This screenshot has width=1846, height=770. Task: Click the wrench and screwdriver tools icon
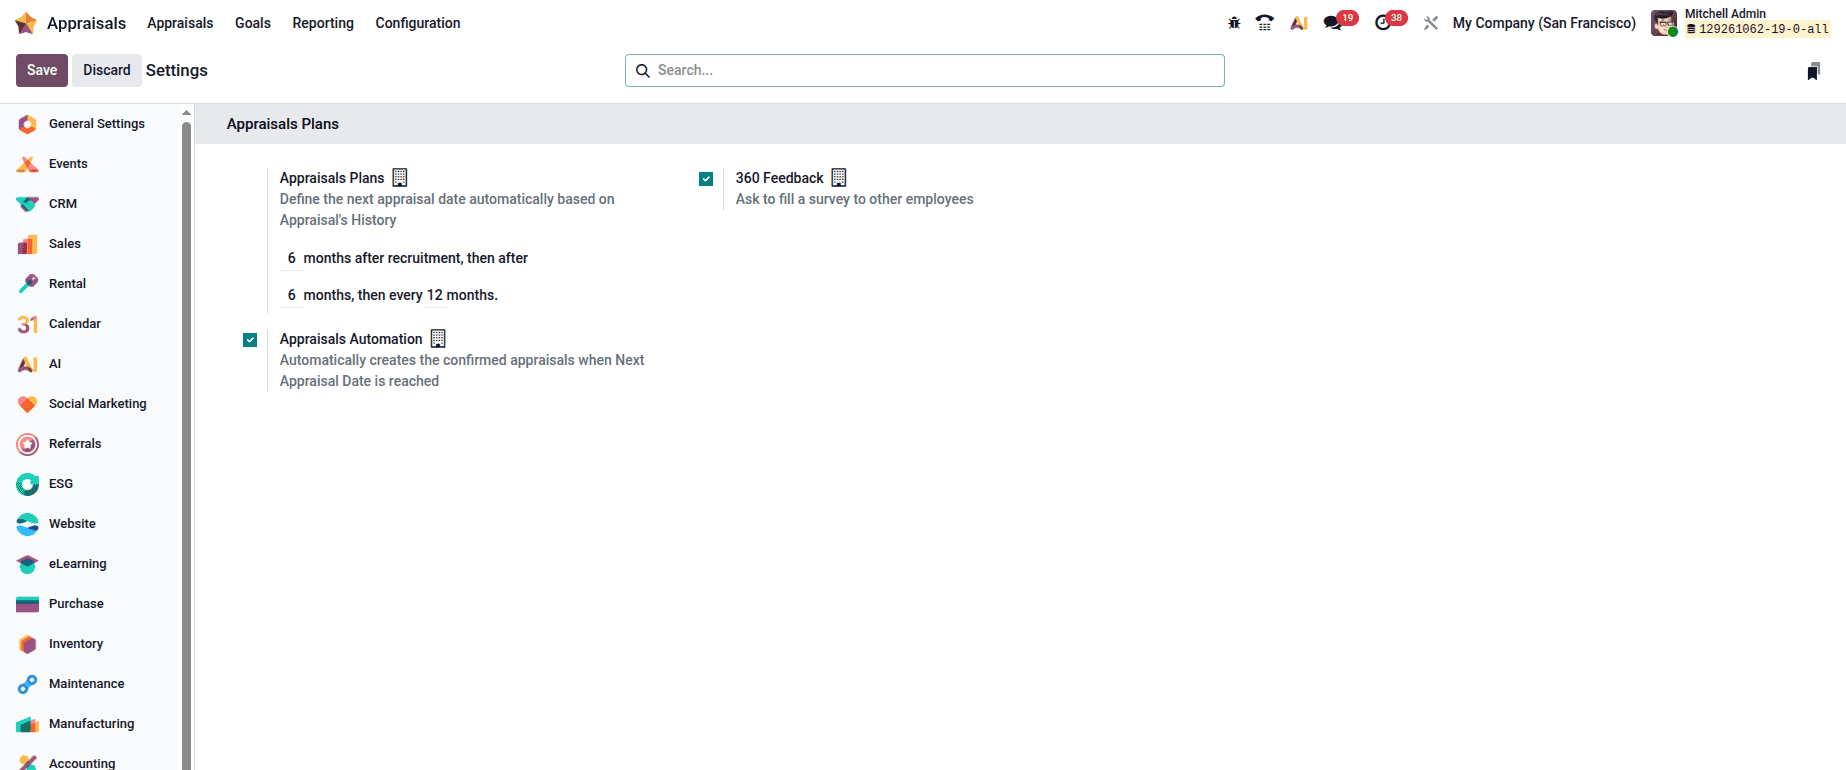click(1431, 23)
